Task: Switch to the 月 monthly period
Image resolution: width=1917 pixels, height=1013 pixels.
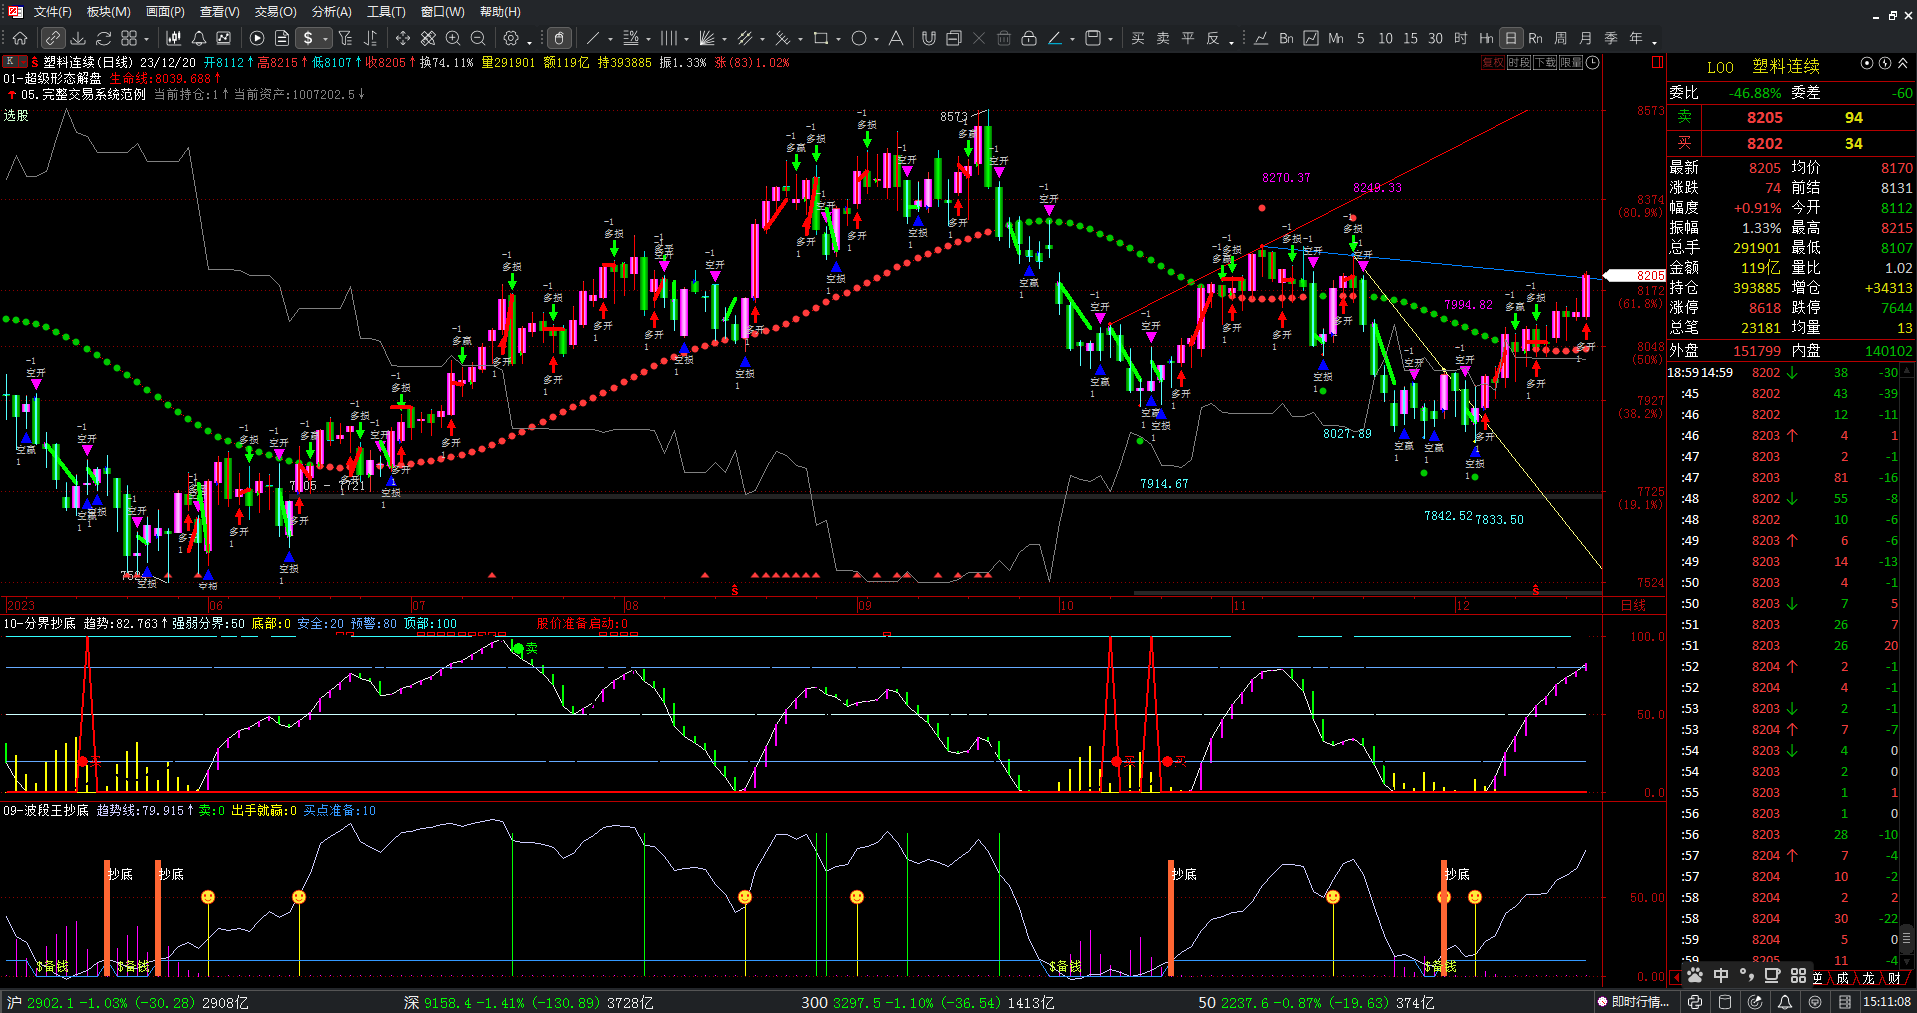Action: click(x=1586, y=38)
